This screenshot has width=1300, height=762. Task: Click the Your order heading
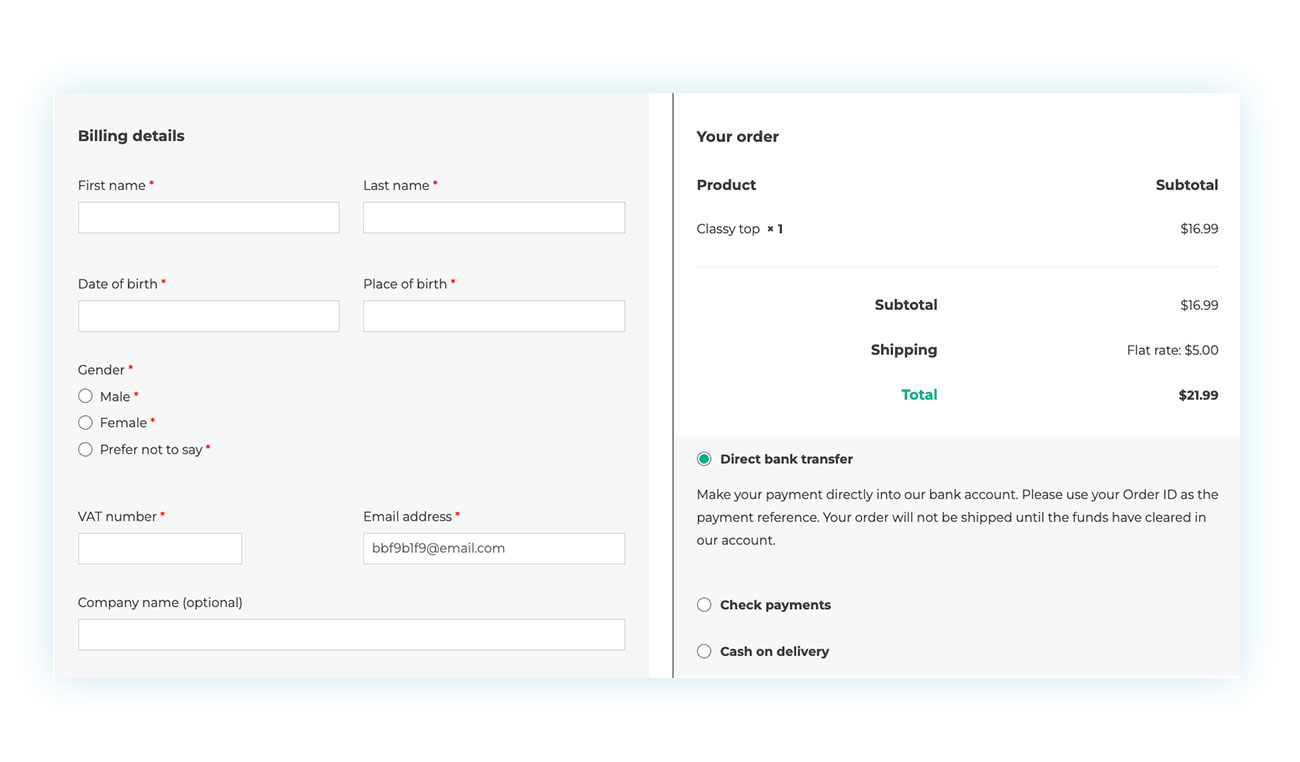737,136
